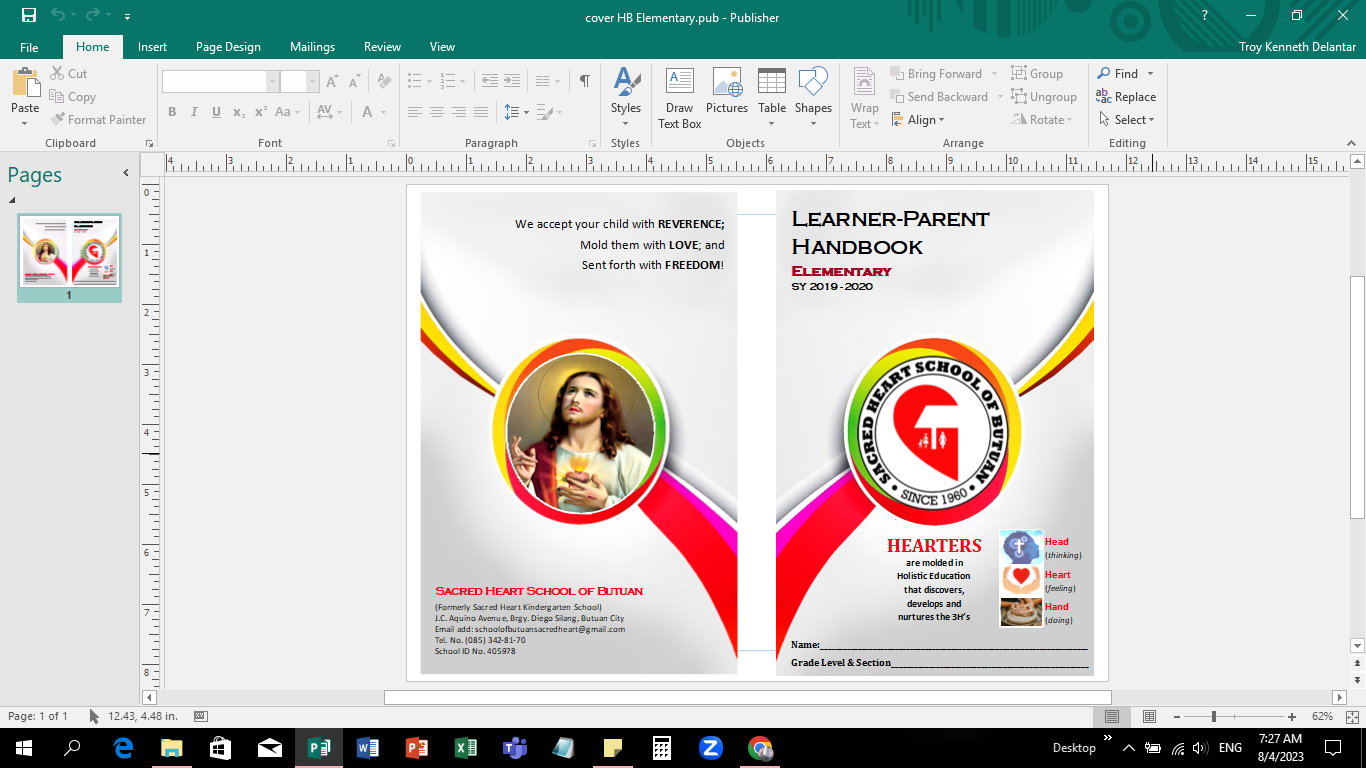The image size is (1366, 768).
Task: Switch to the Review tab
Action: coord(382,47)
